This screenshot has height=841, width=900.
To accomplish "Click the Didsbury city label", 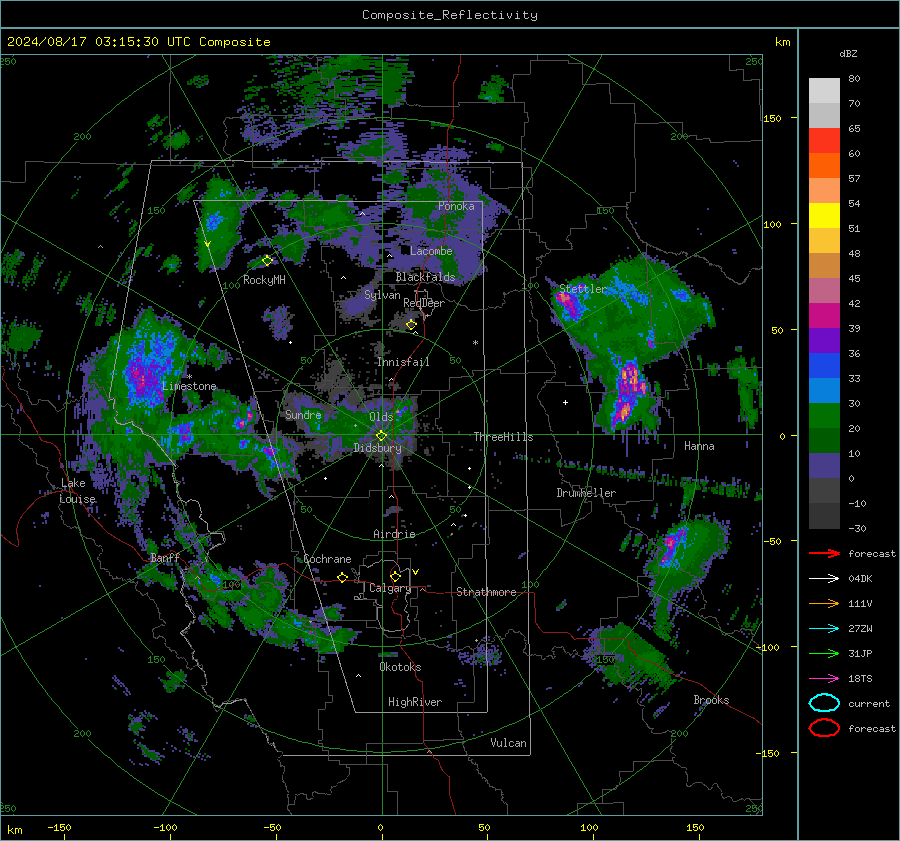I will pos(377,448).
